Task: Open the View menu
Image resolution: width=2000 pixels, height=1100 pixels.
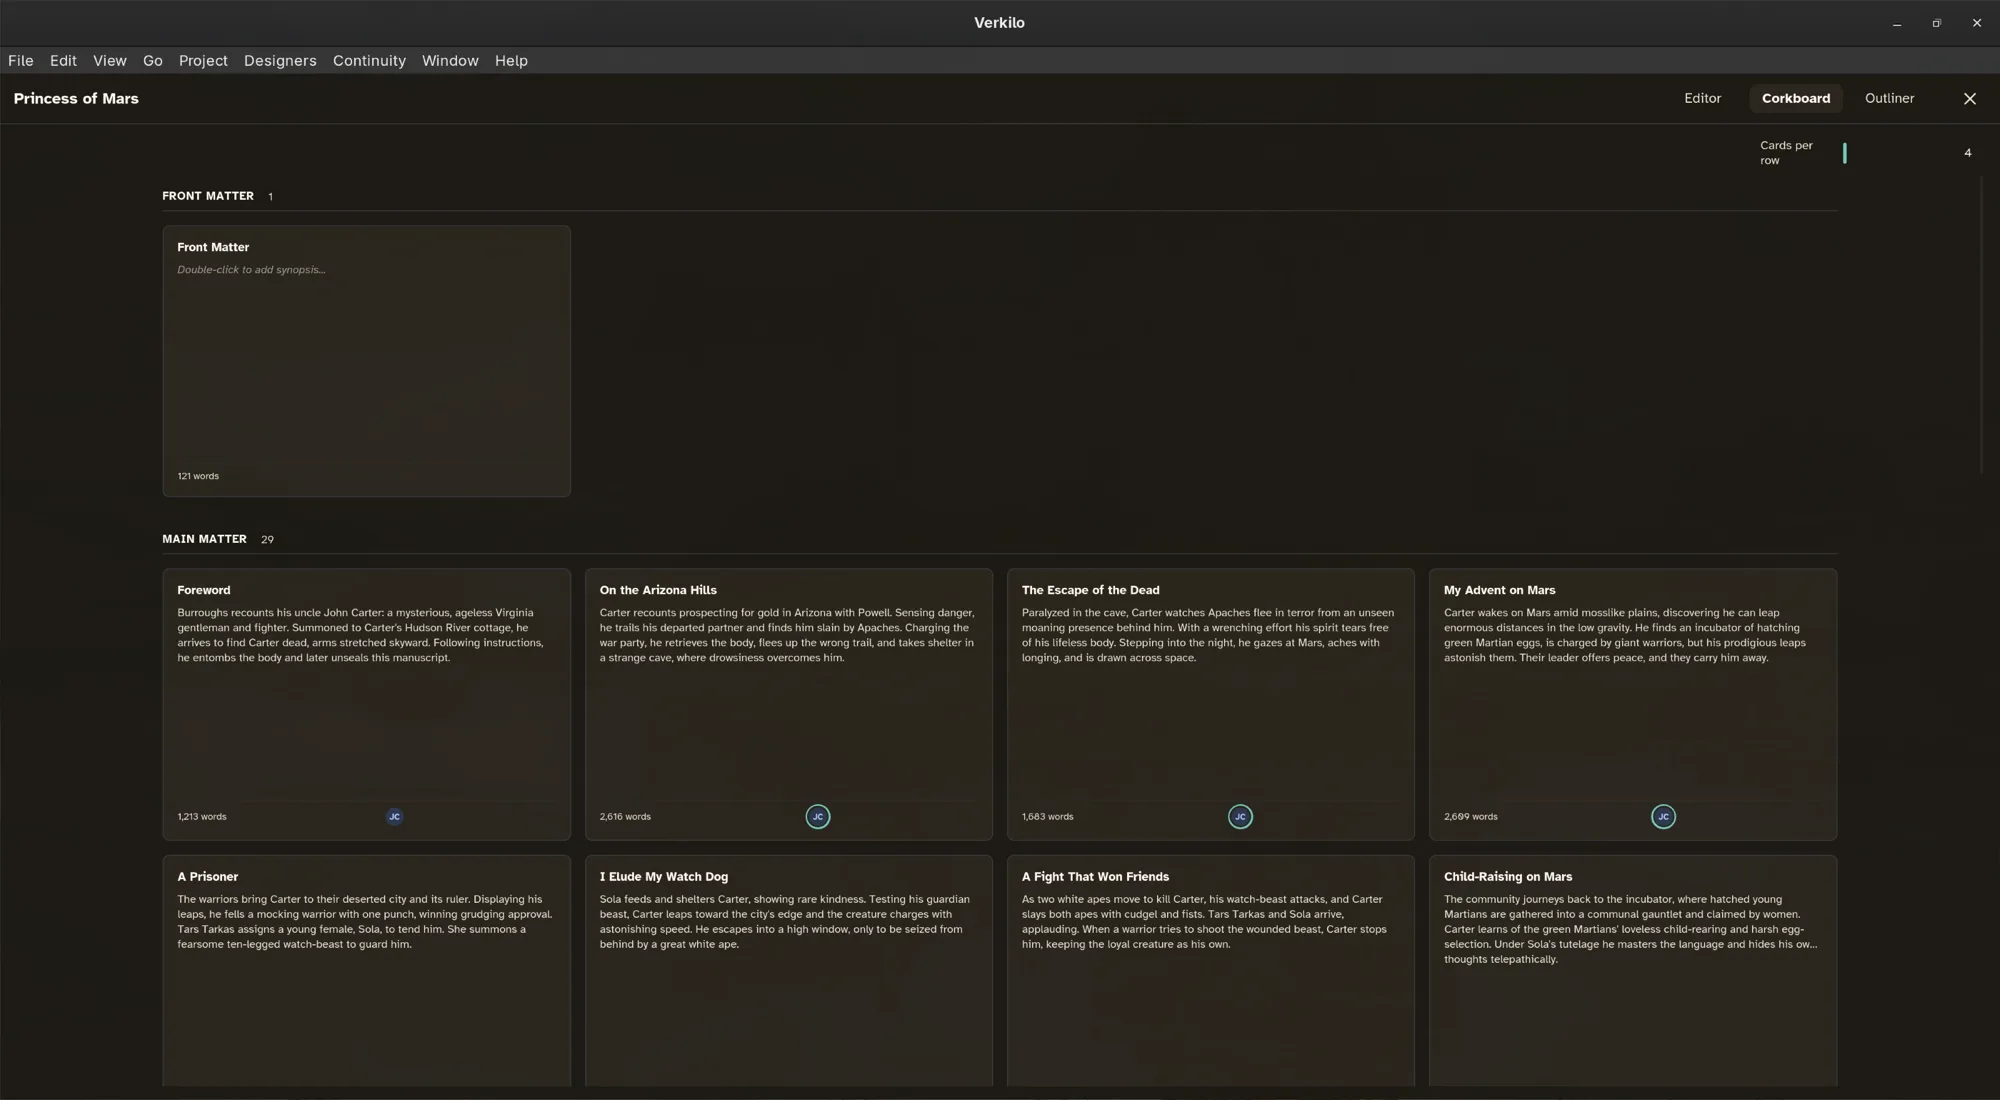Action: [x=110, y=61]
